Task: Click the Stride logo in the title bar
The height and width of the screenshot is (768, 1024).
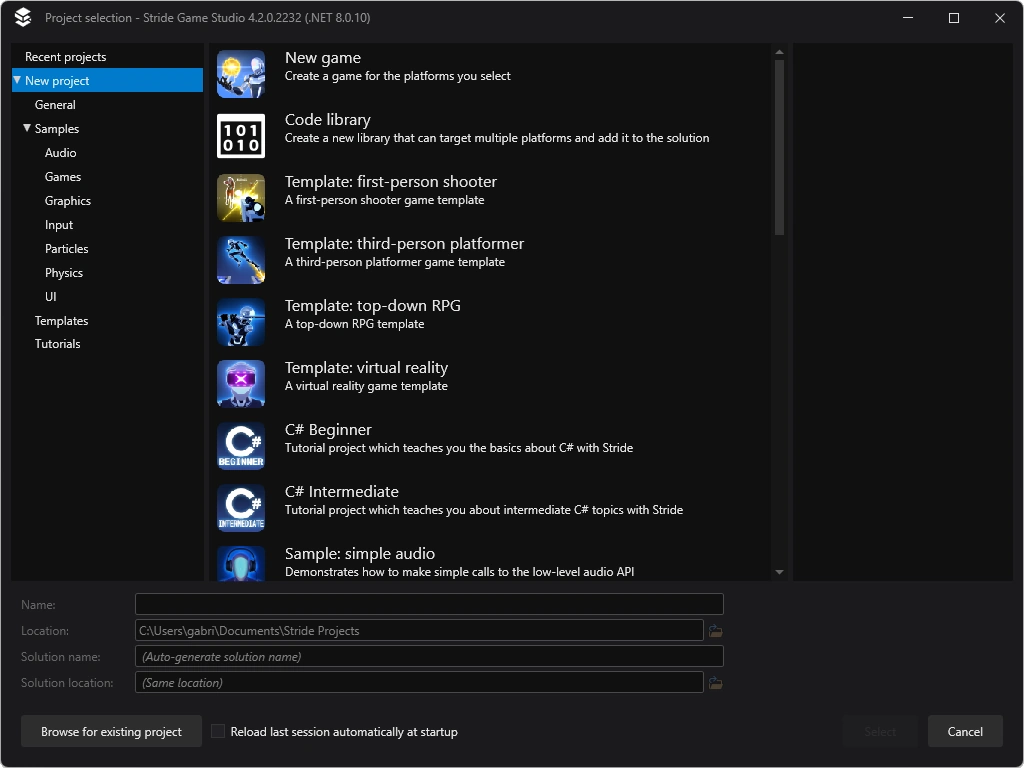Action: [21, 17]
